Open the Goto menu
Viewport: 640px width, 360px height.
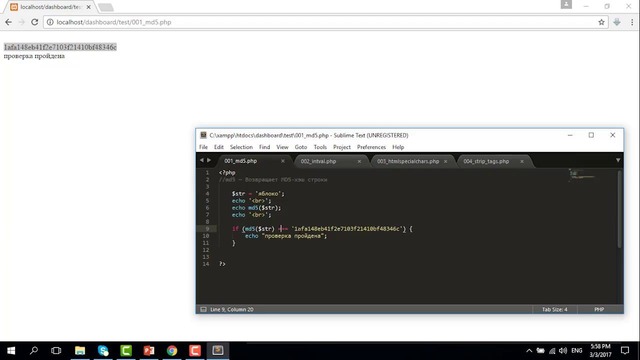(x=301, y=147)
